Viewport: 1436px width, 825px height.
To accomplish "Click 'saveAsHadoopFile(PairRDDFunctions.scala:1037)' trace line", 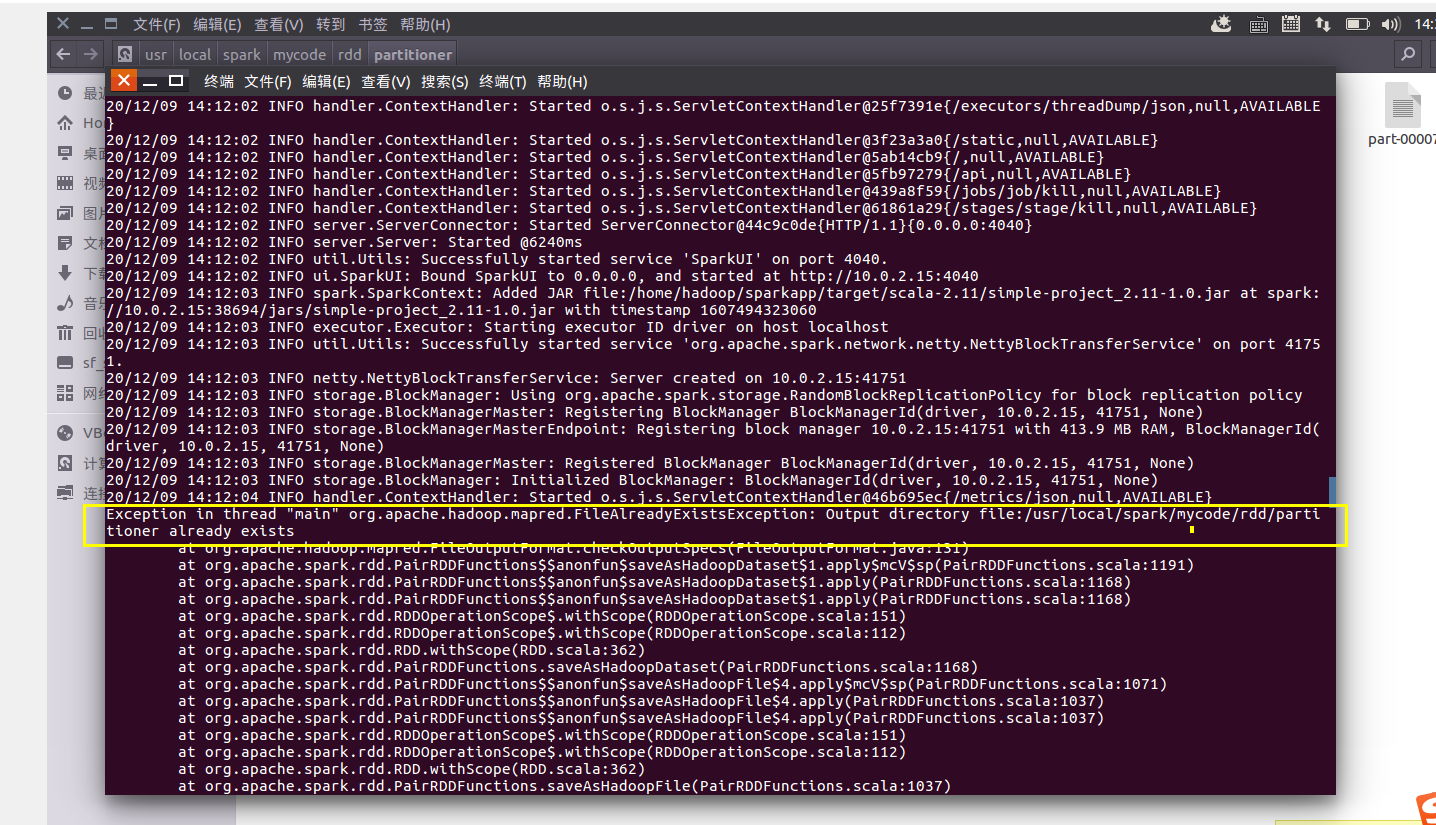I will coord(564,786).
